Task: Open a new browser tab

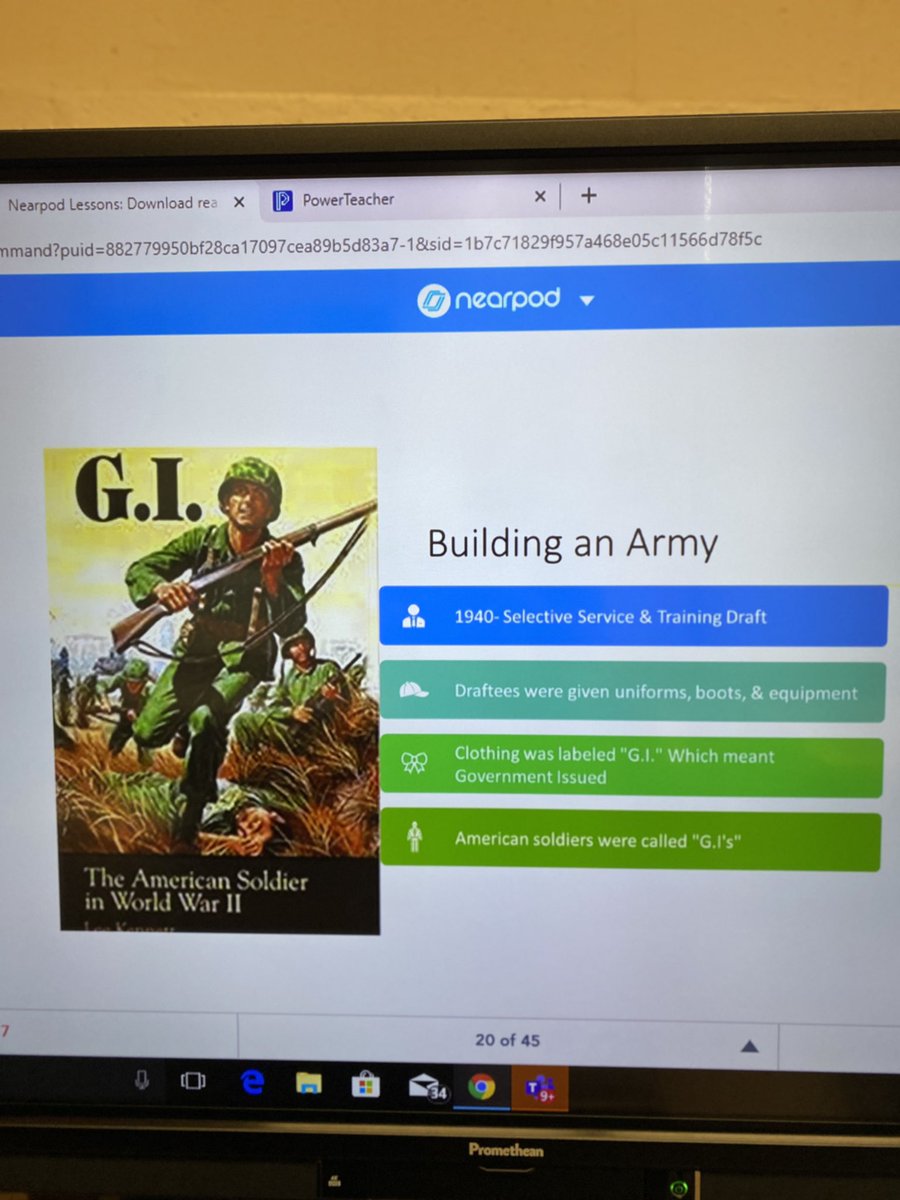Action: tap(589, 196)
